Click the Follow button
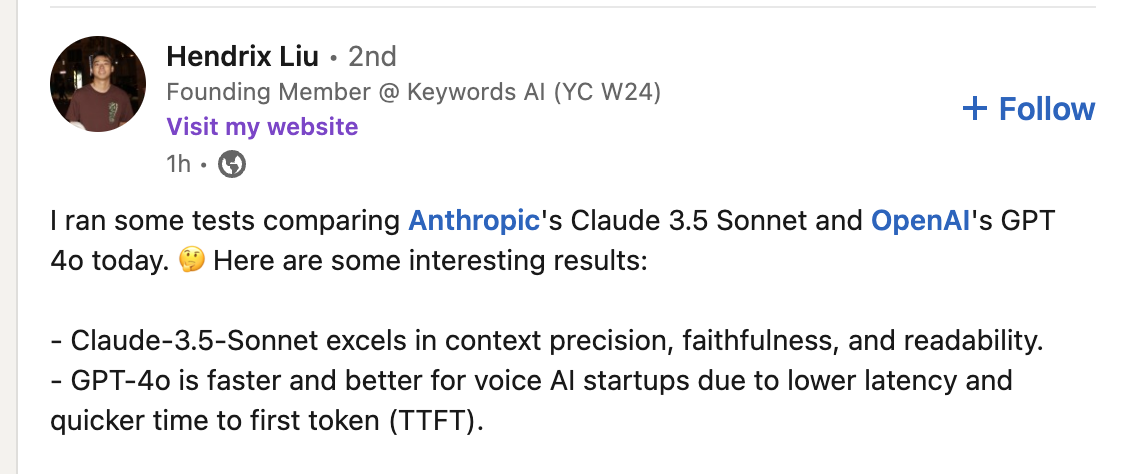The width and height of the screenshot is (1128, 474). pyautogui.click(x=1028, y=109)
